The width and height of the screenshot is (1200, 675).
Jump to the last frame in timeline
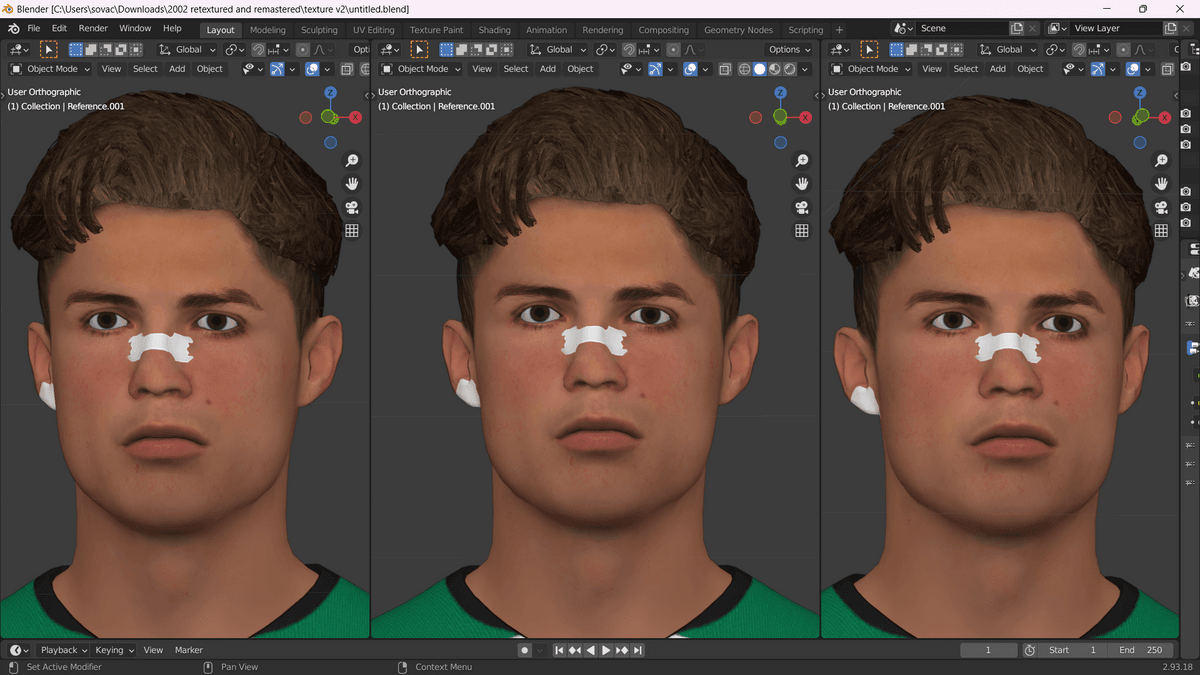click(x=638, y=650)
